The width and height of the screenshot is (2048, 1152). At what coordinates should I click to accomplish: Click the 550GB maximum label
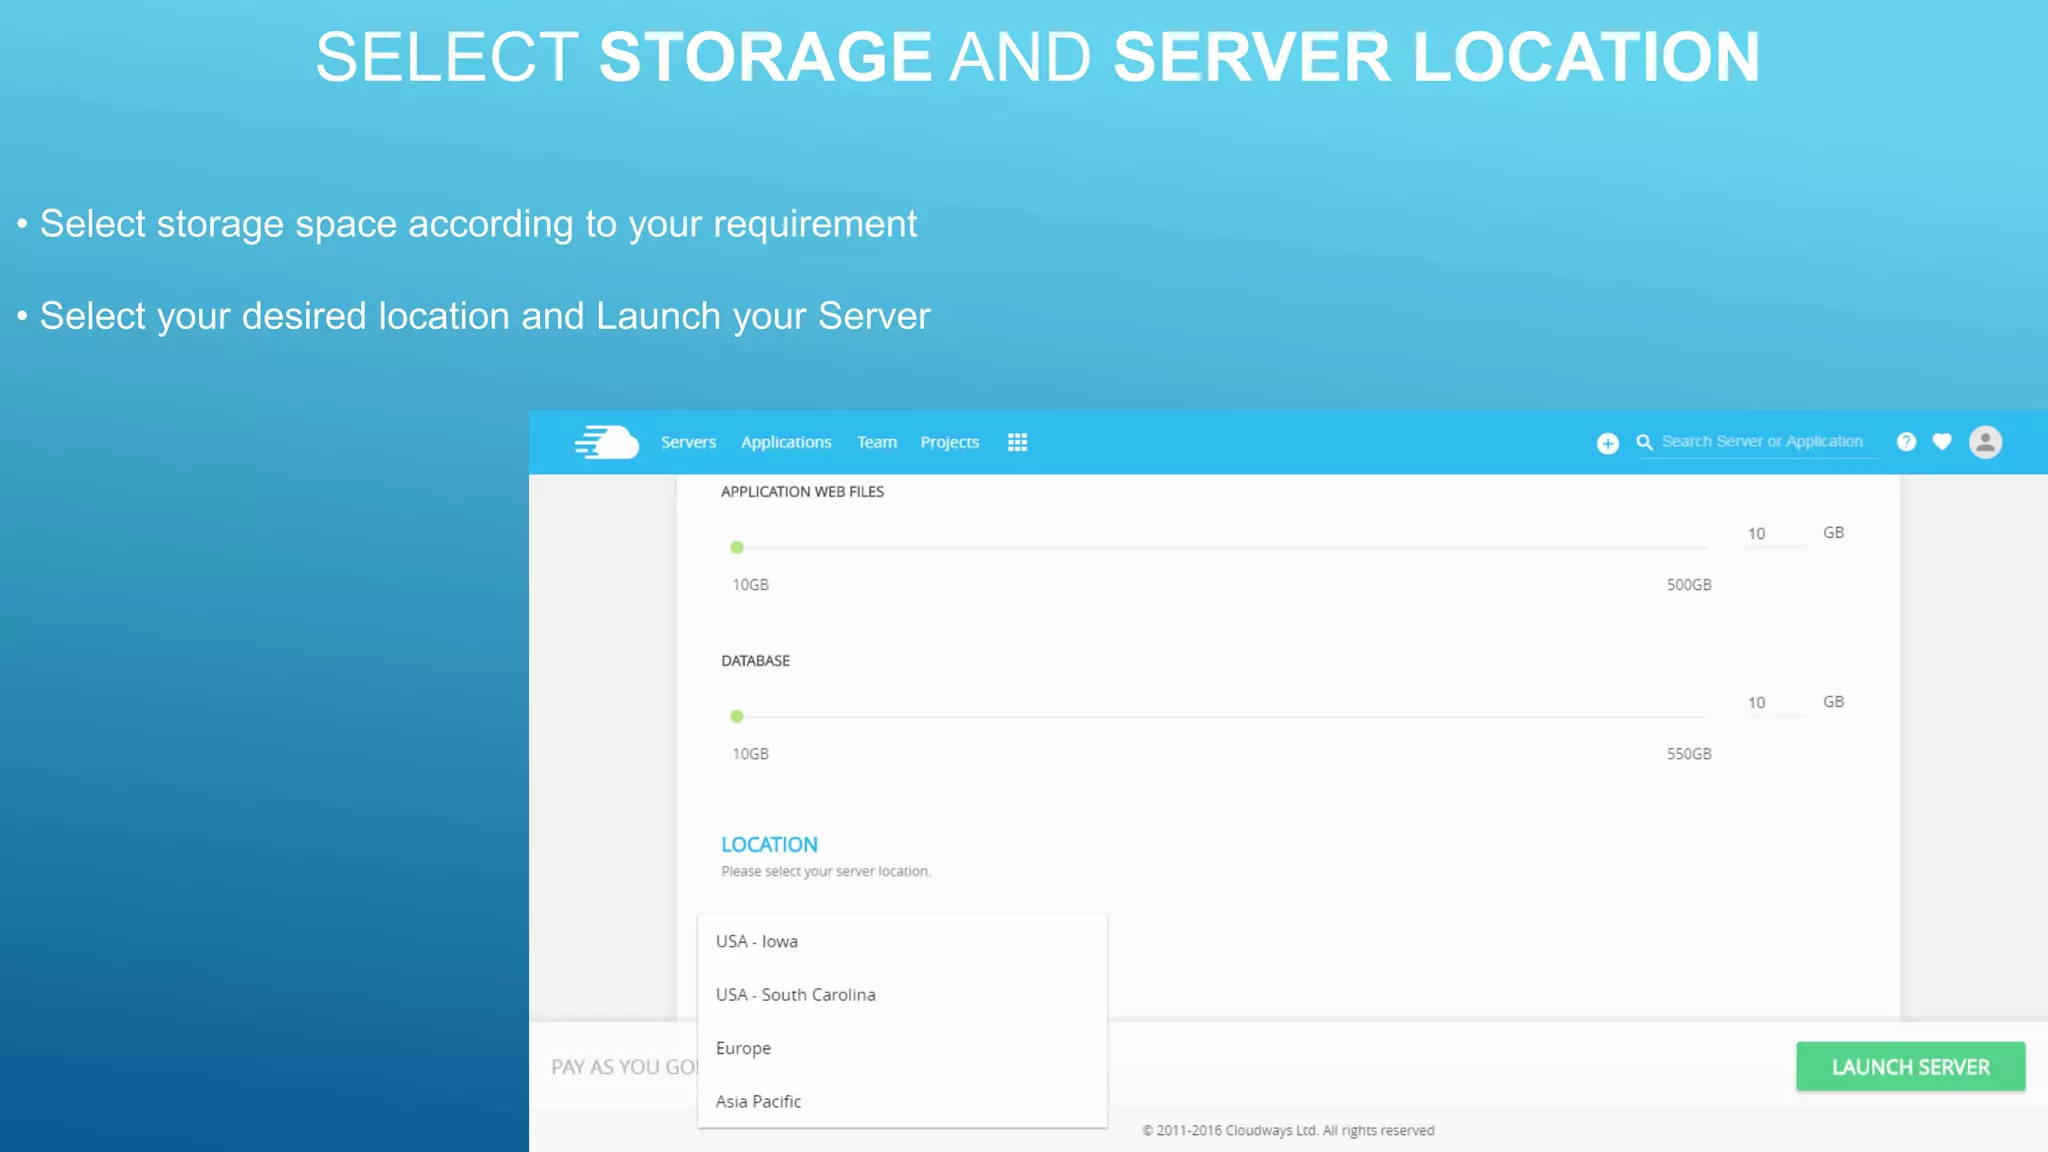(x=1689, y=754)
